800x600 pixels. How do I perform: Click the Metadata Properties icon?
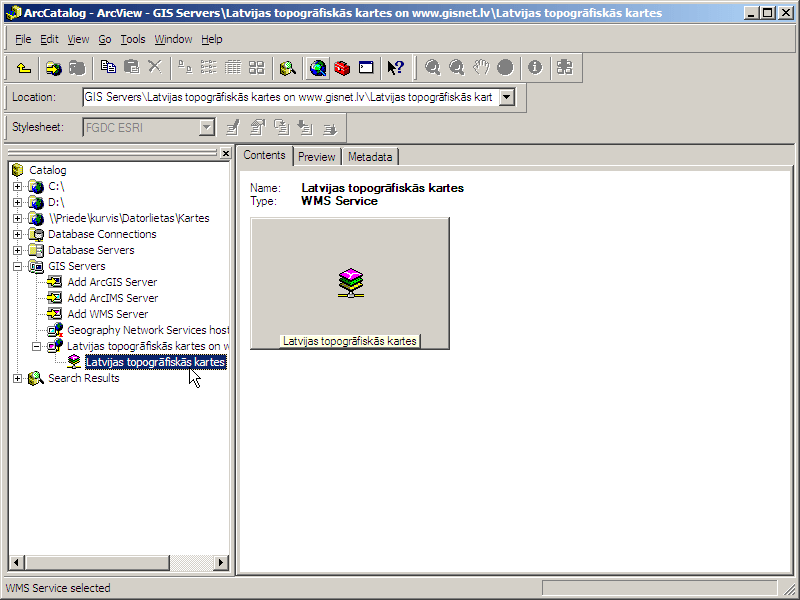258,128
